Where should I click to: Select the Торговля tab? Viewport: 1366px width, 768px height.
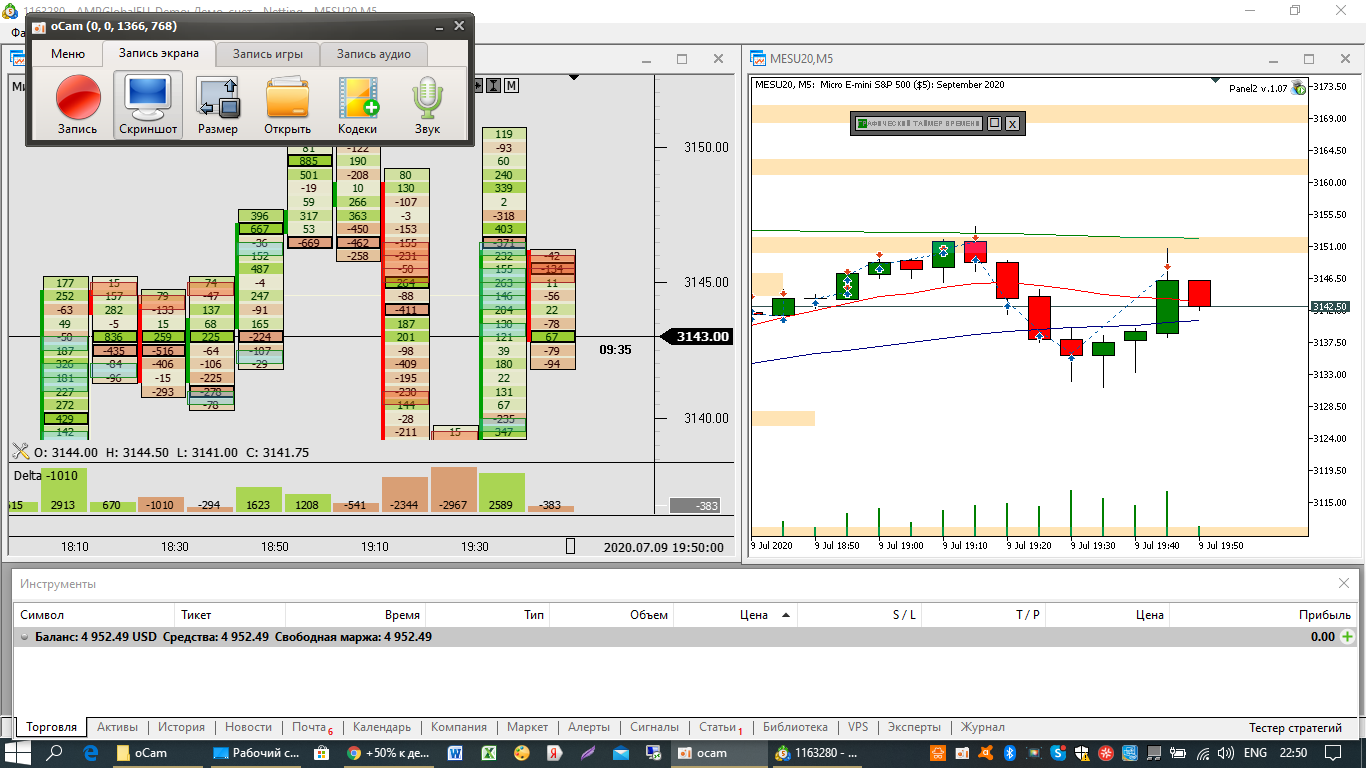click(52, 727)
